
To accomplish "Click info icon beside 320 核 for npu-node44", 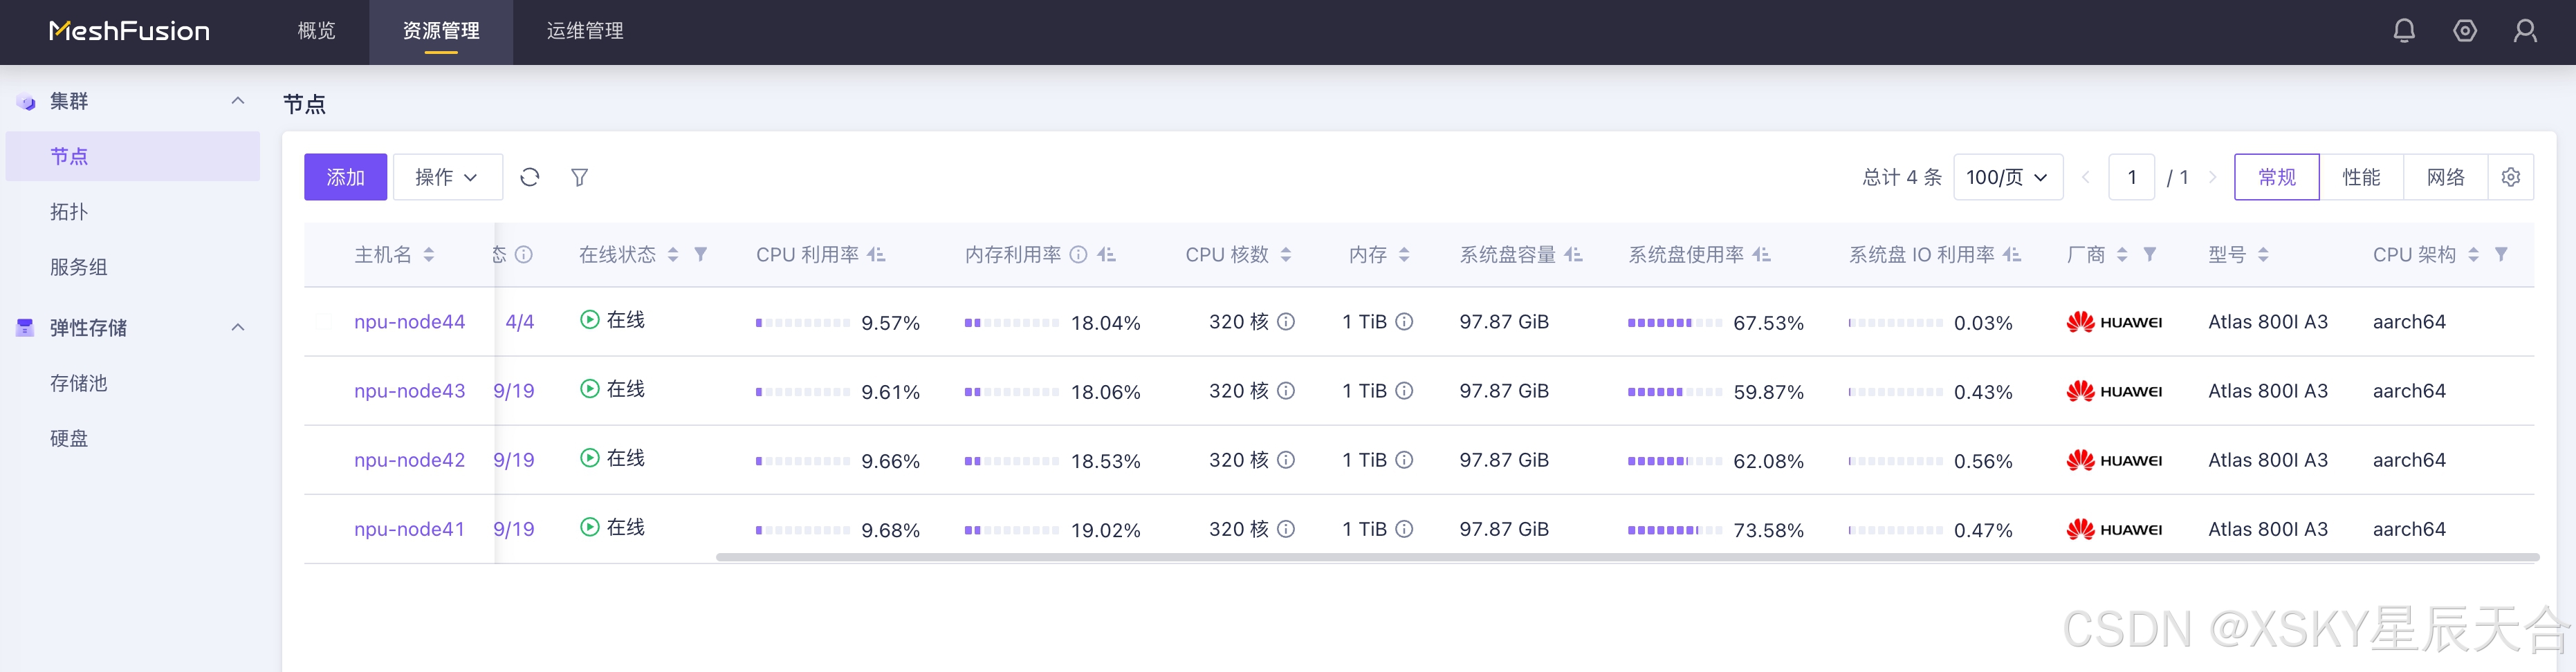I will (x=1287, y=322).
